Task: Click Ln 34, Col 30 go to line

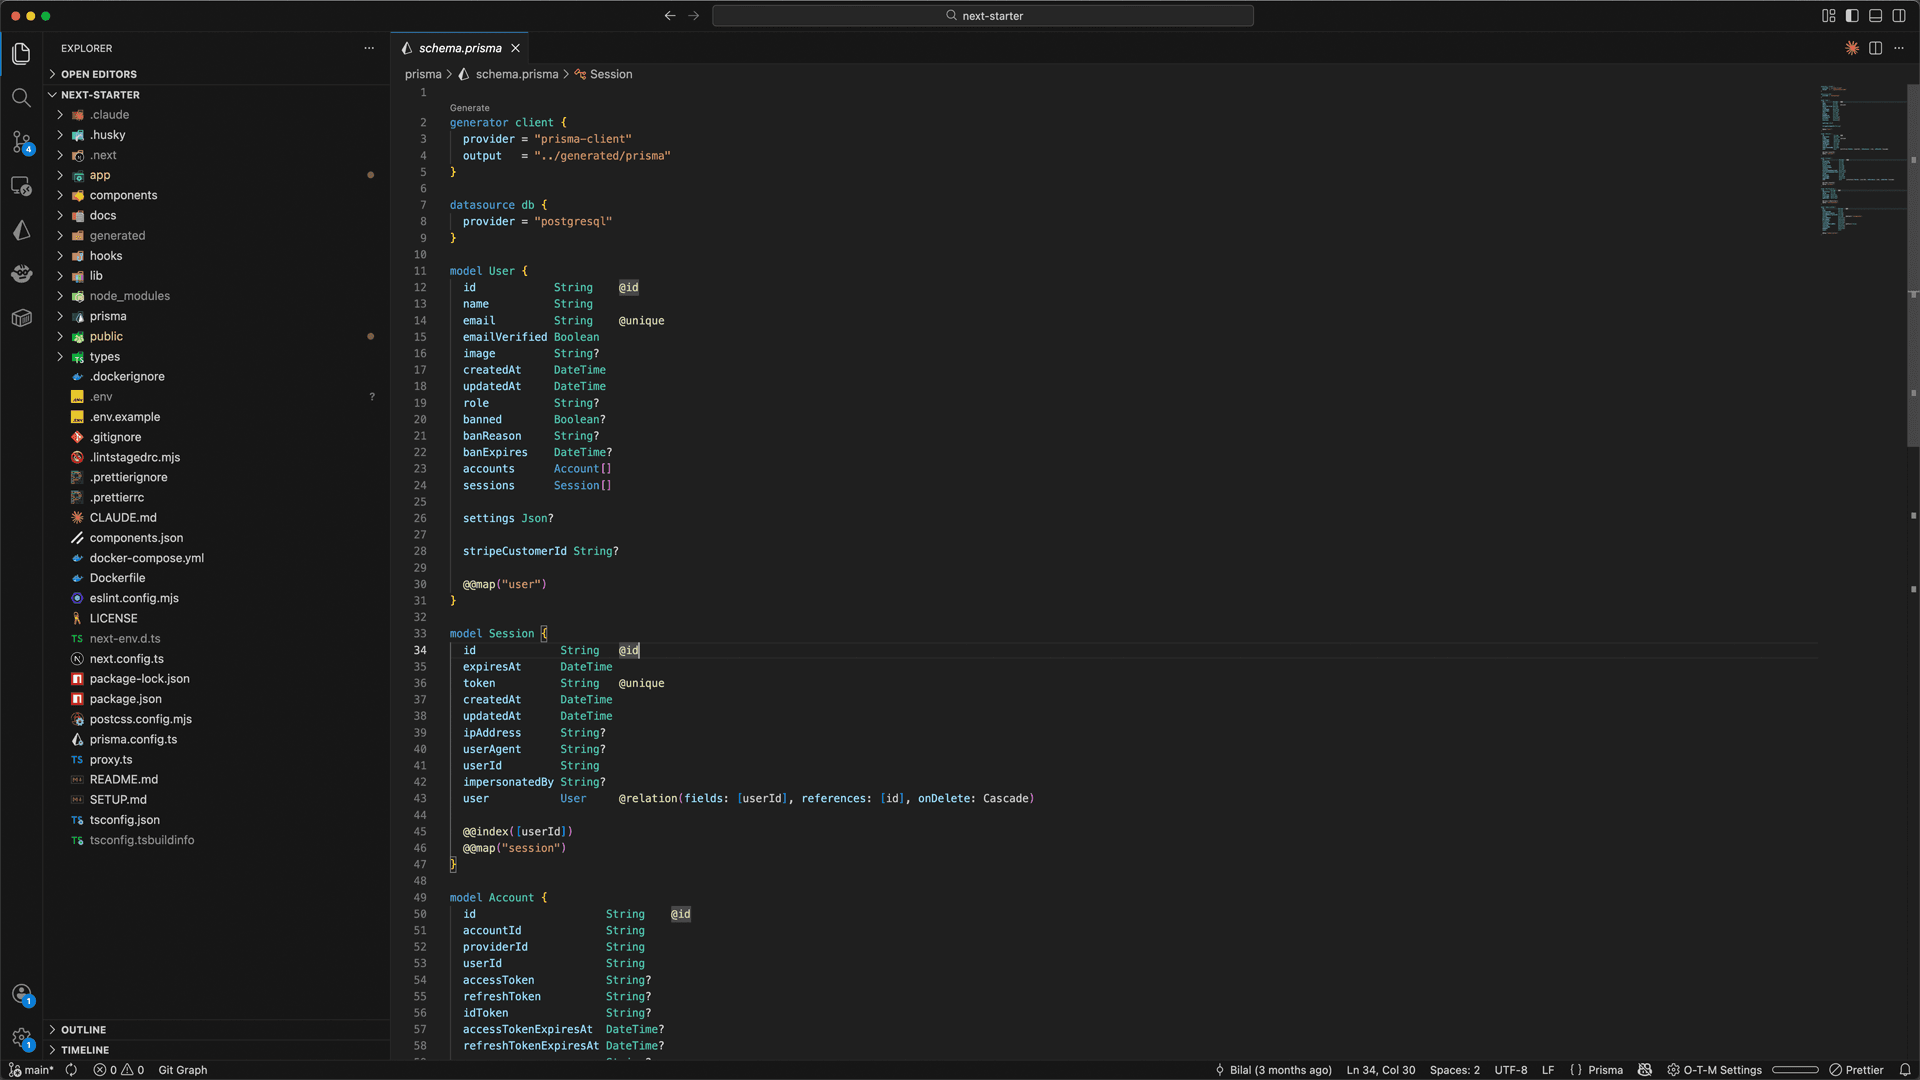Action: coord(1381,1070)
